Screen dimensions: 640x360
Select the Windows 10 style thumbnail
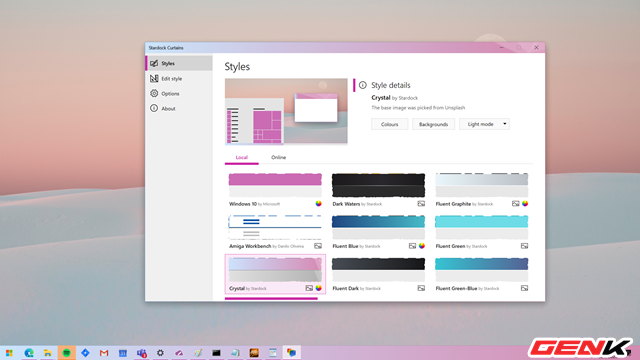coord(275,185)
